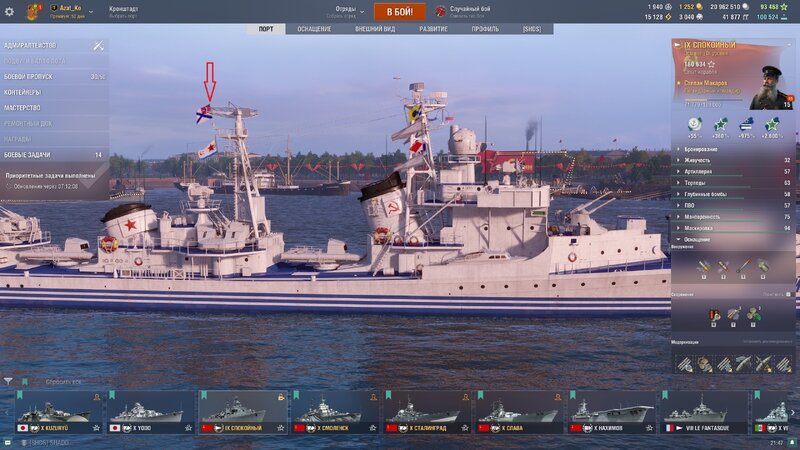Image resolution: width=800 pixels, height=450 pixels.
Task: Select the X Yodo ship card
Action: click(x=151, y=412)
